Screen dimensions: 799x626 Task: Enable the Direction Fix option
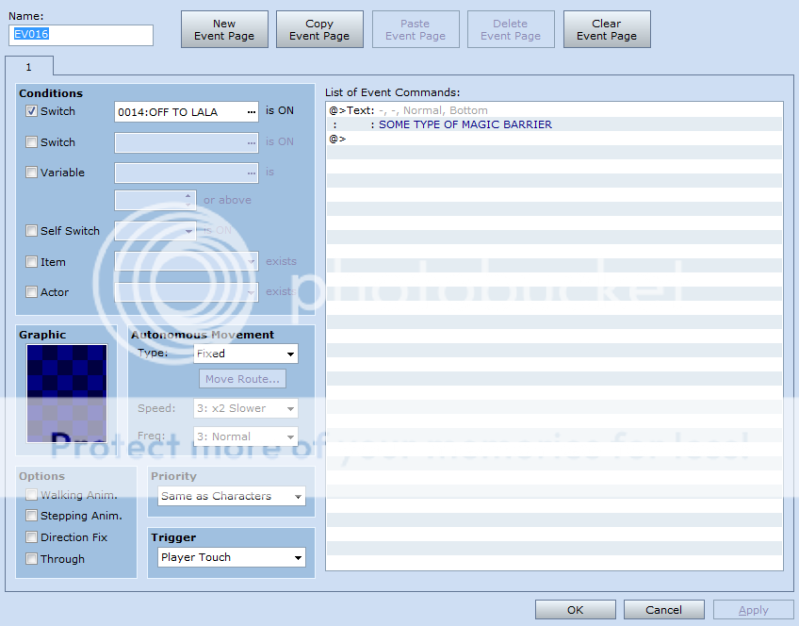point(32,537)
